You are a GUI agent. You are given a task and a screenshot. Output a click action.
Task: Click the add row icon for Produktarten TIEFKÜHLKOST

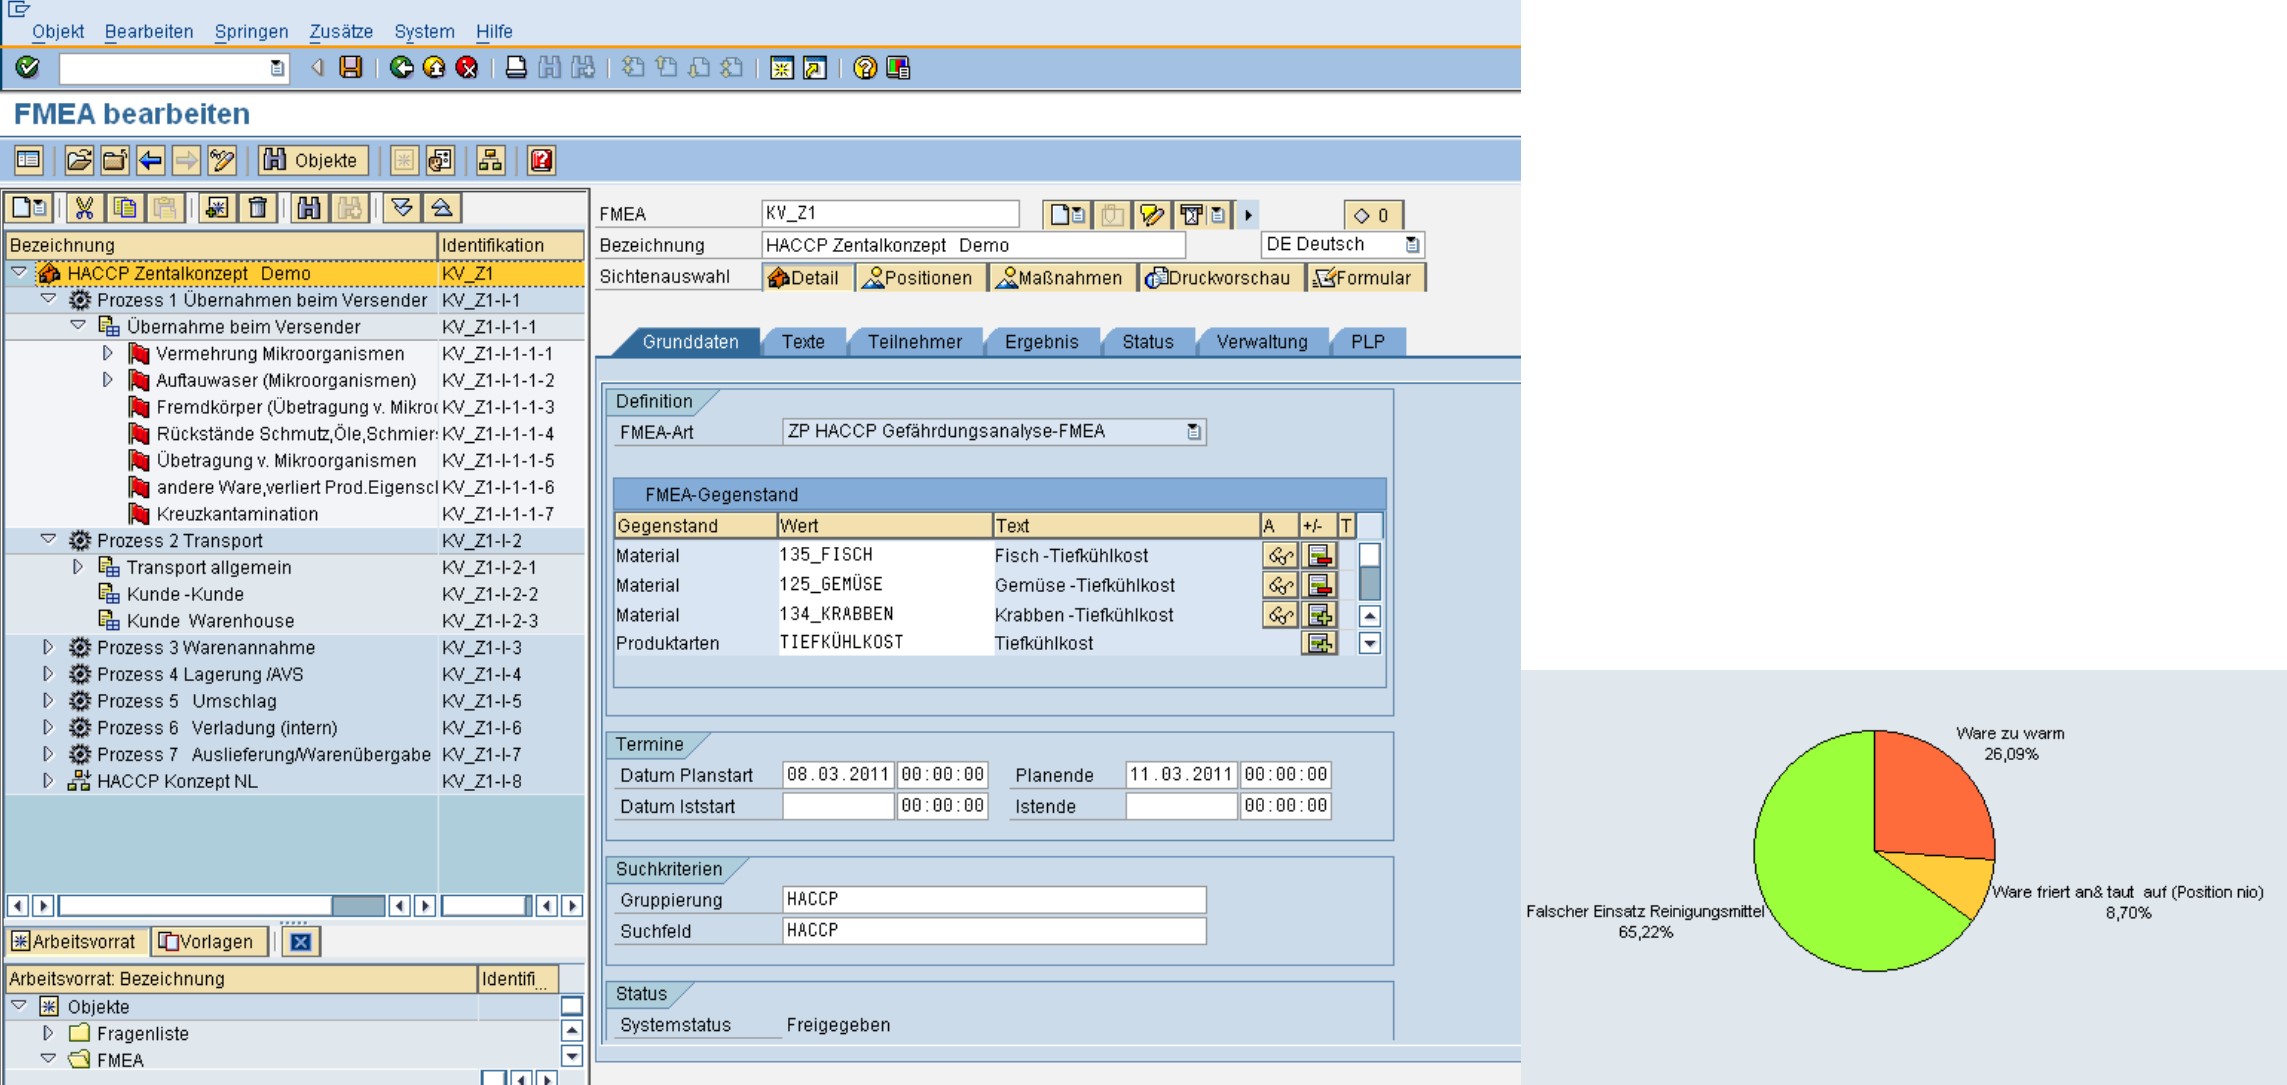click(1319, 643)
